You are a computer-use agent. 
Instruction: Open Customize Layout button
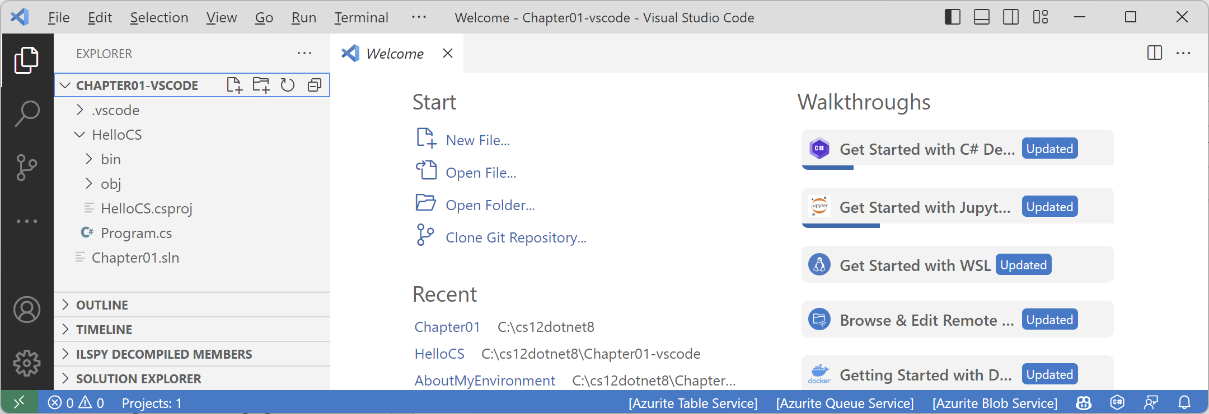pyautogui.click(x=1042, y=17)
